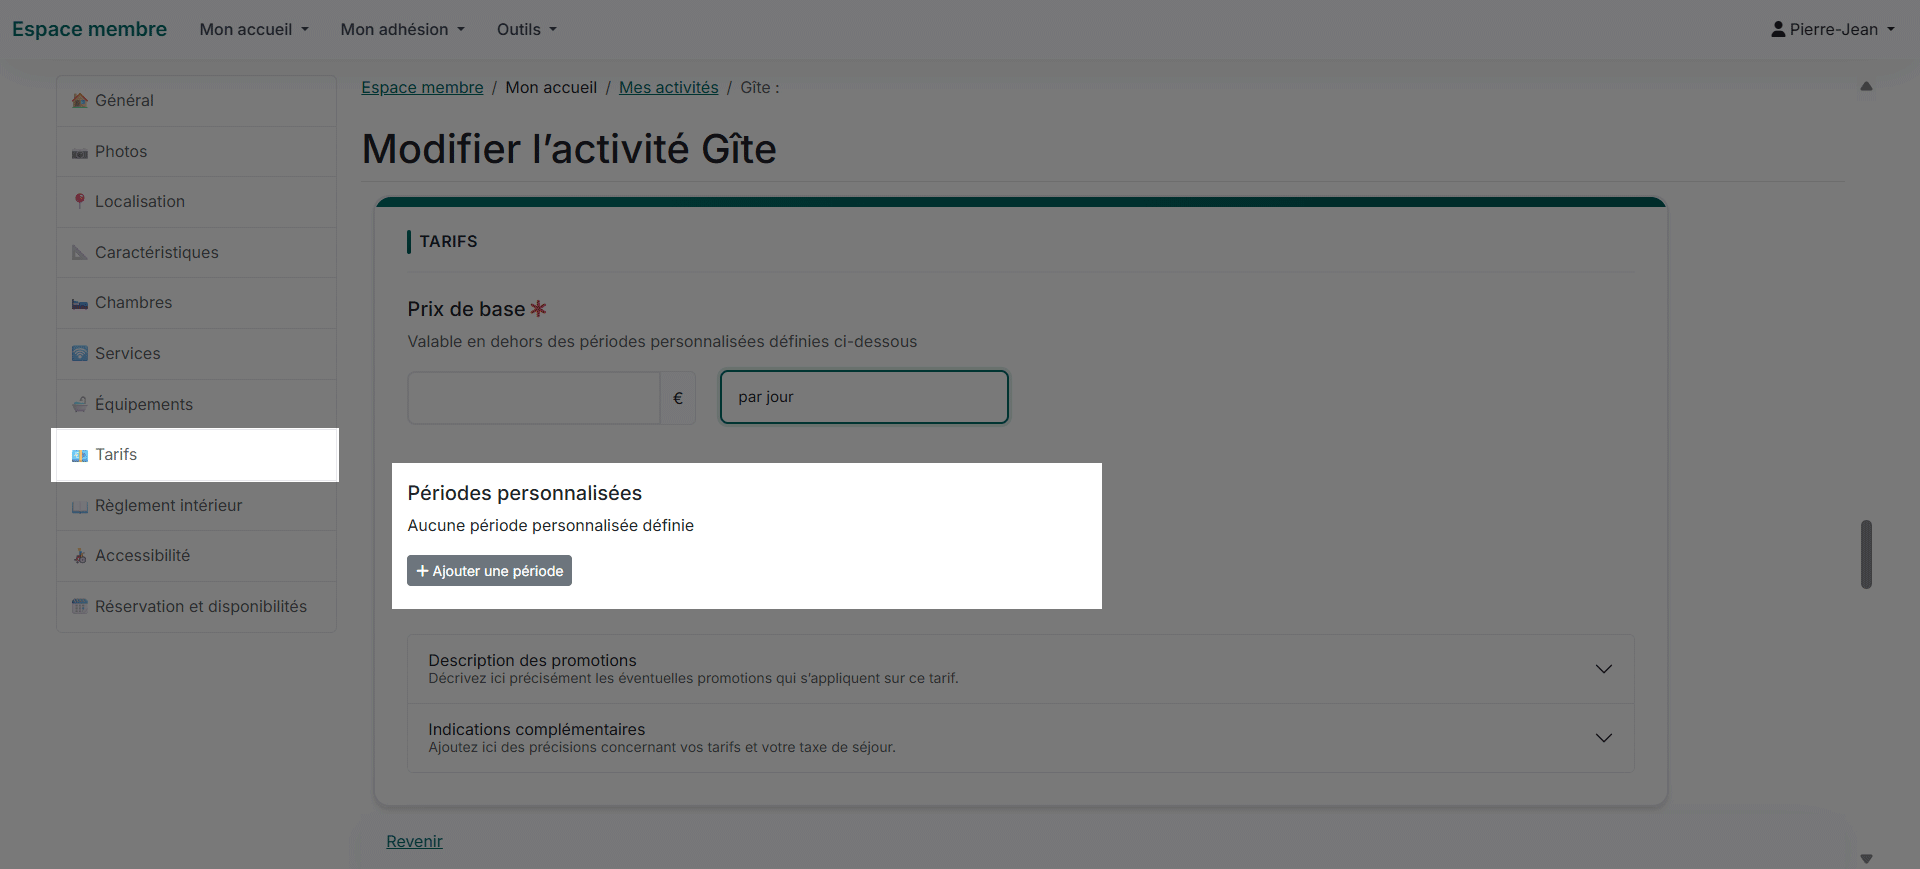Open the Mon adhésion menu
Screen dimensions: 1920x869
[402, 30]
